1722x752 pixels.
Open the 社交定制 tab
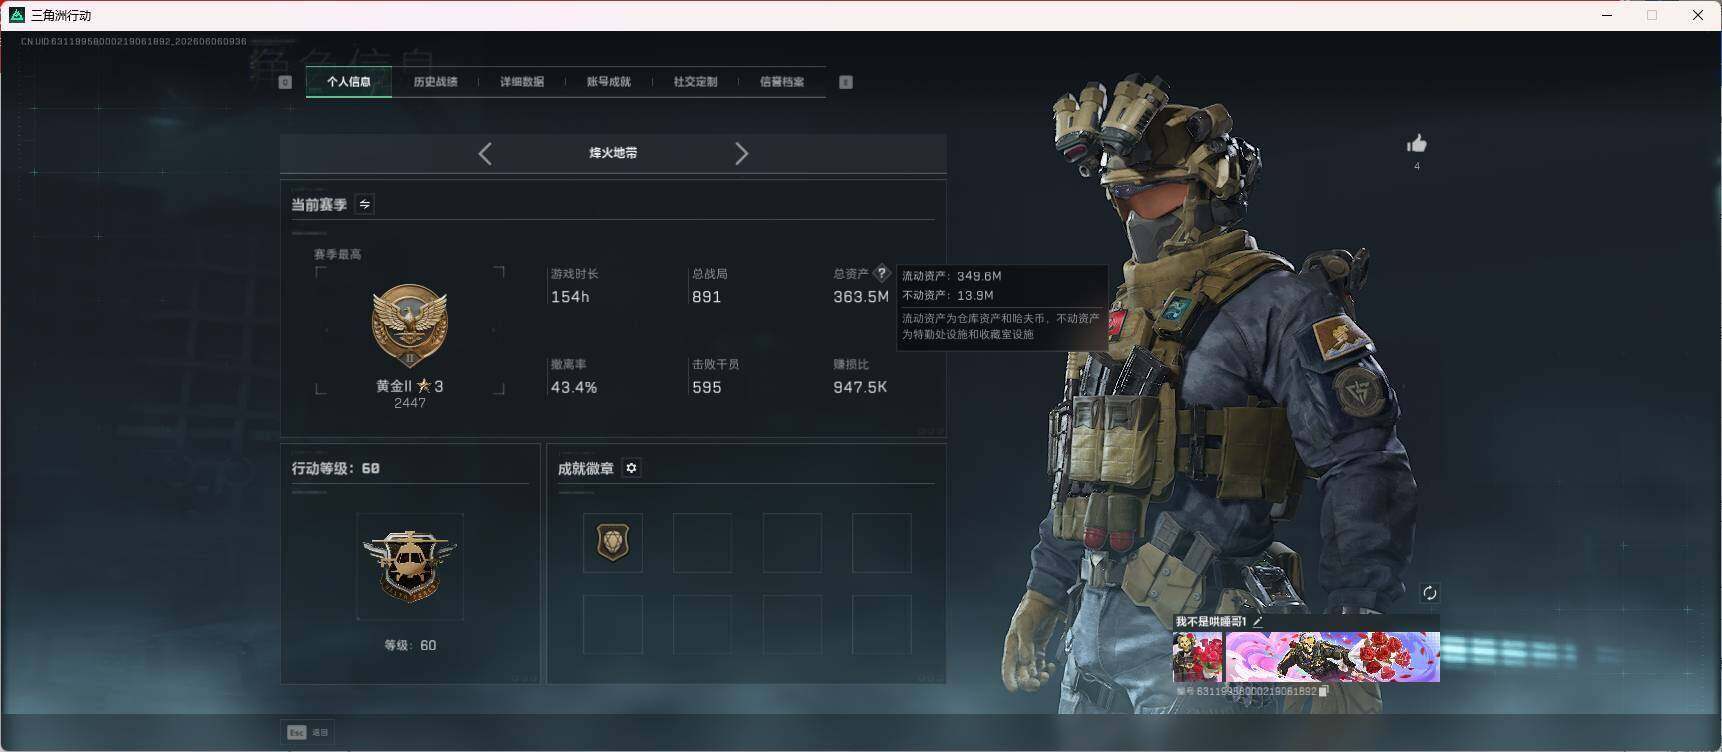pyautogui.click(x=695, y=82)
